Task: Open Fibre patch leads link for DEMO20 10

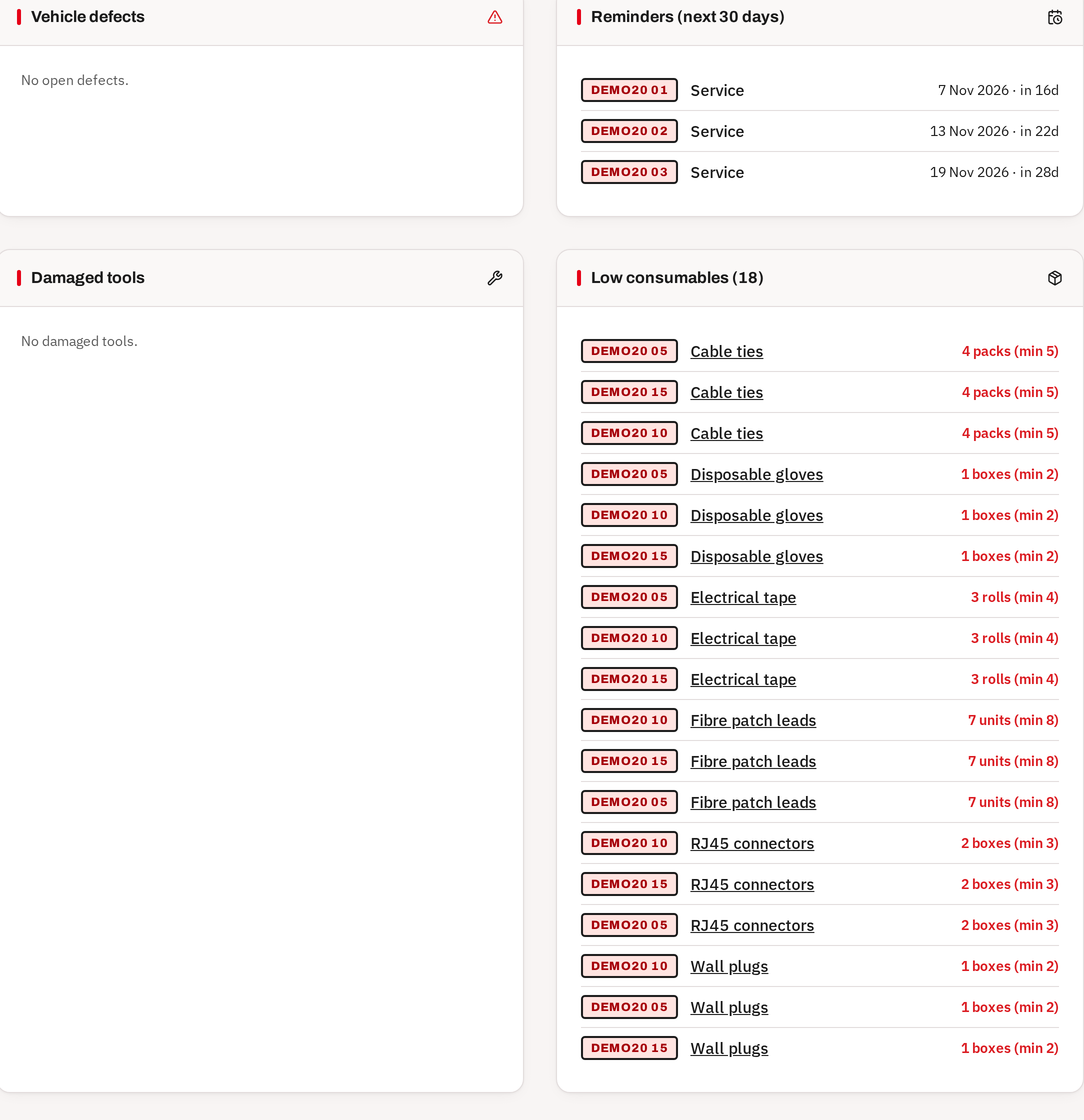Action: [x=753, y=720]
